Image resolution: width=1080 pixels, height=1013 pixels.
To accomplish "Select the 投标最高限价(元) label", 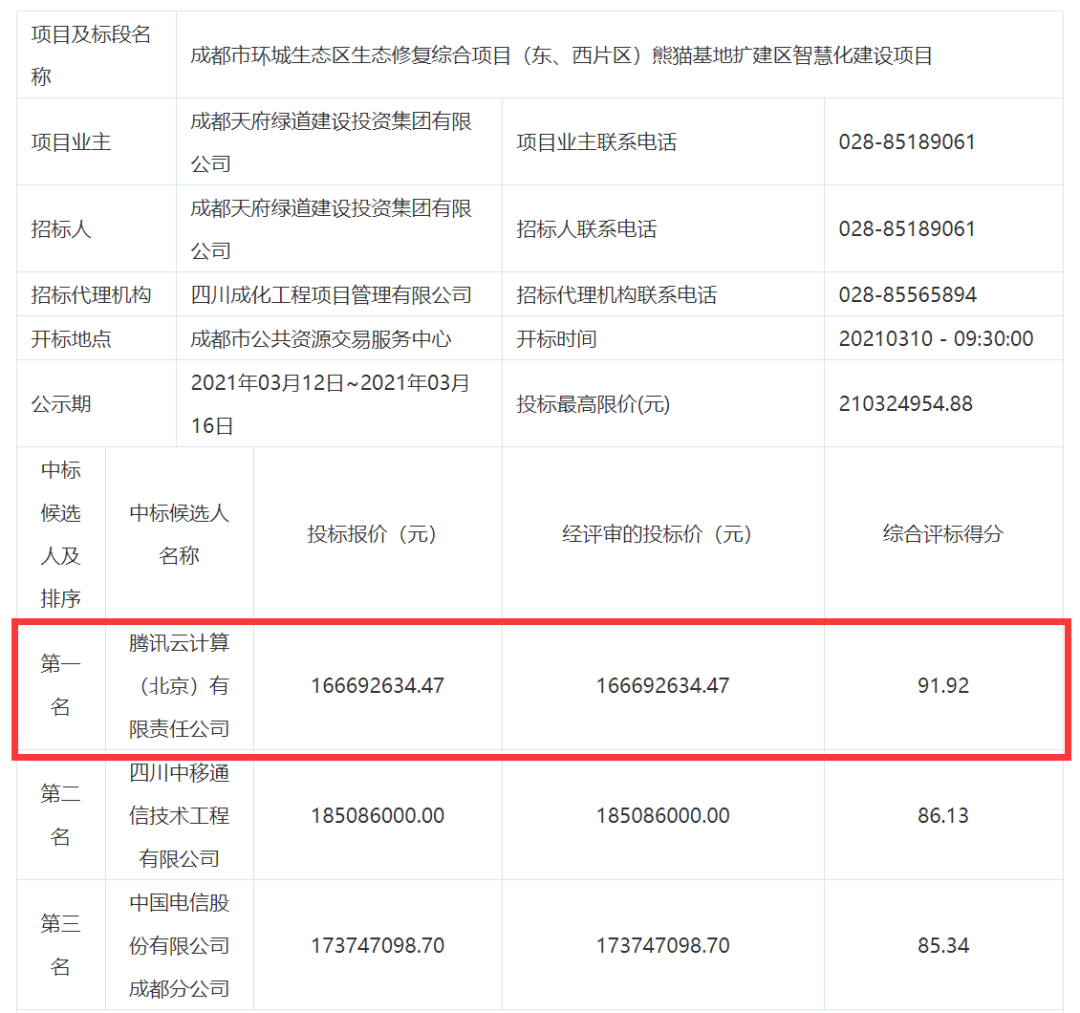I will tap(593, 404).
